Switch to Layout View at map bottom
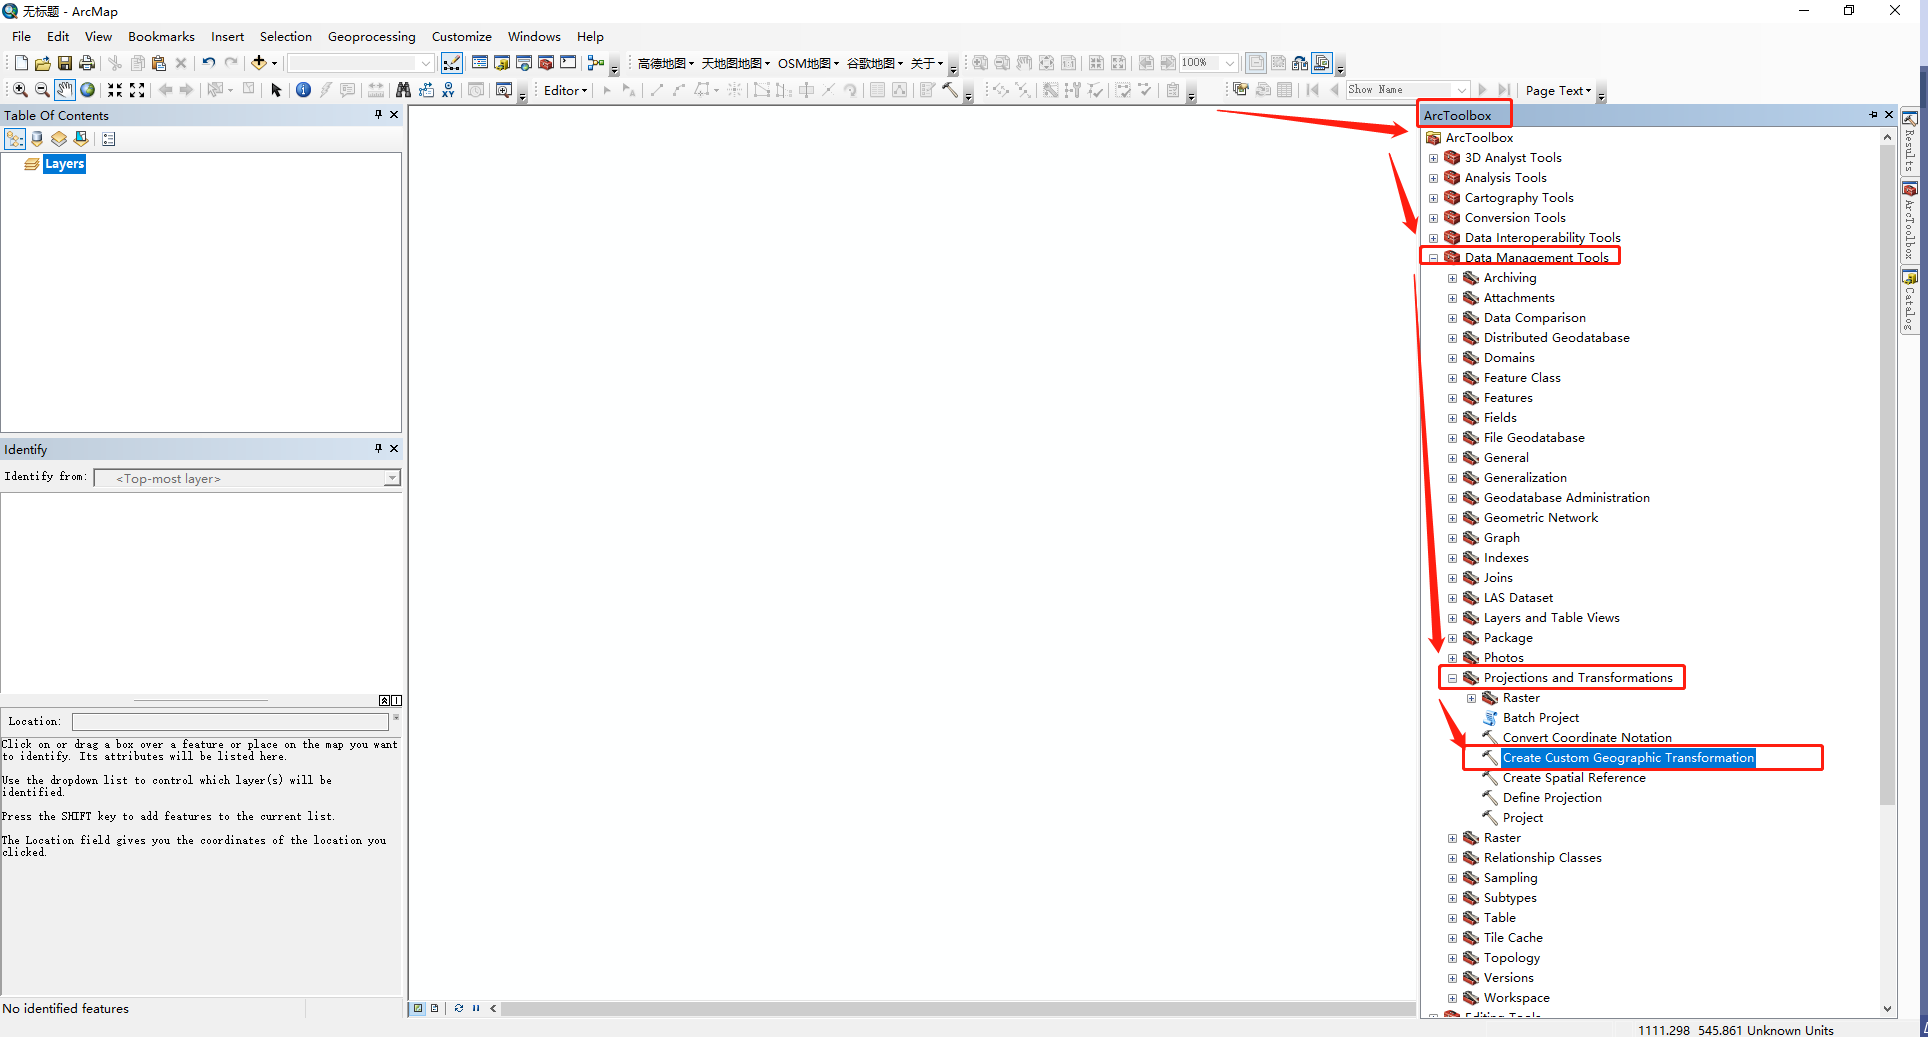 click(434, 1008)
